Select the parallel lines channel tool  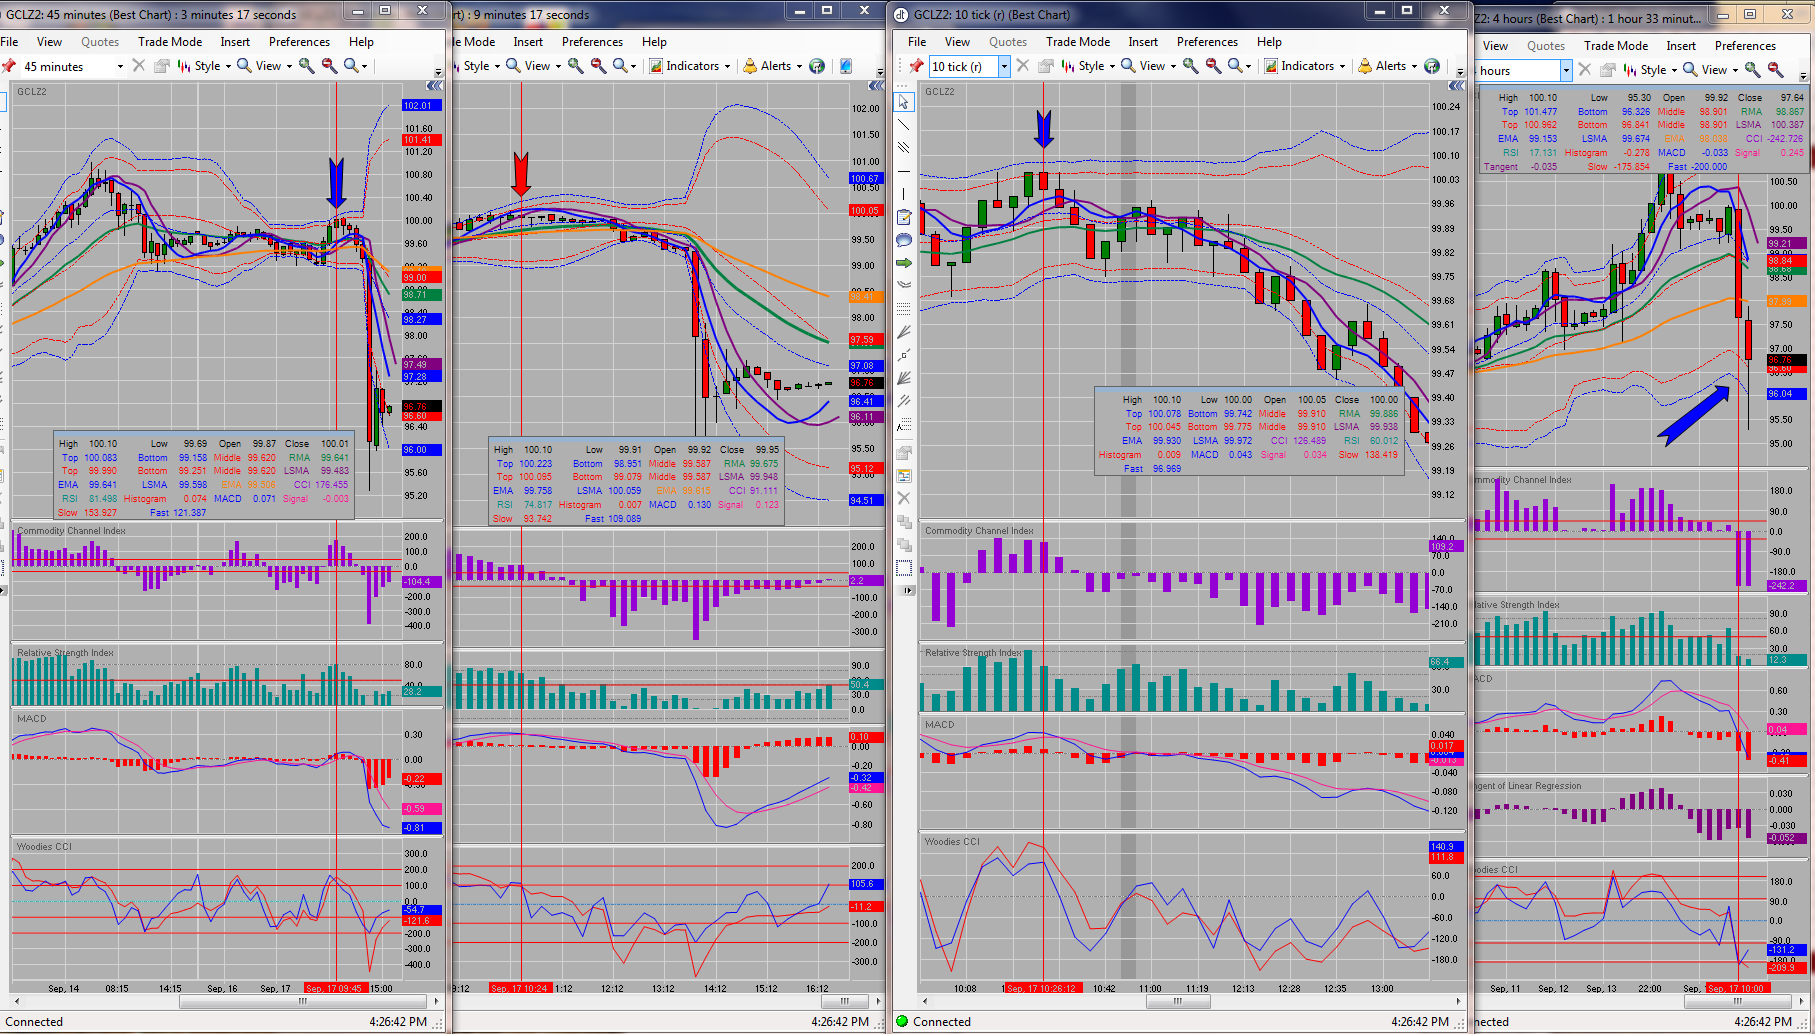tap(904, 148)
